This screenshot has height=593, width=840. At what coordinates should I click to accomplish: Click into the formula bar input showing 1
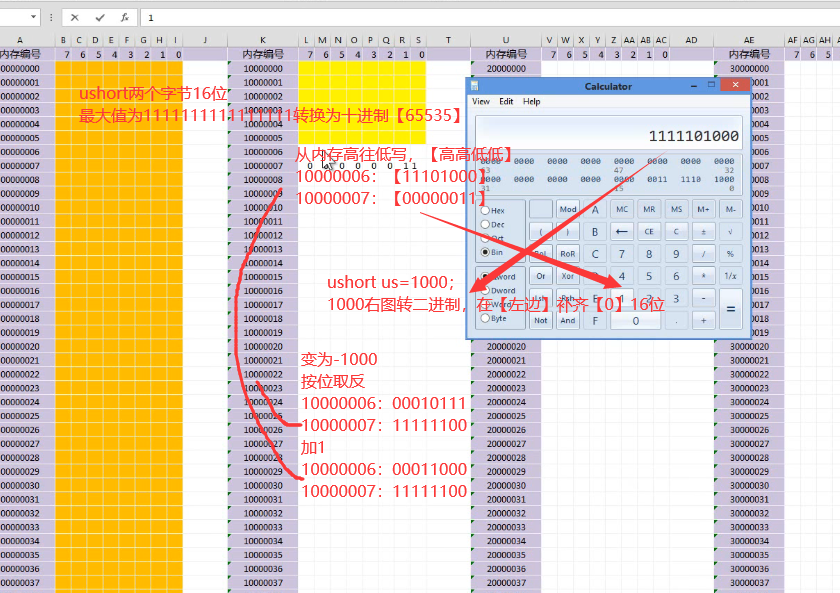pos(490,18)
